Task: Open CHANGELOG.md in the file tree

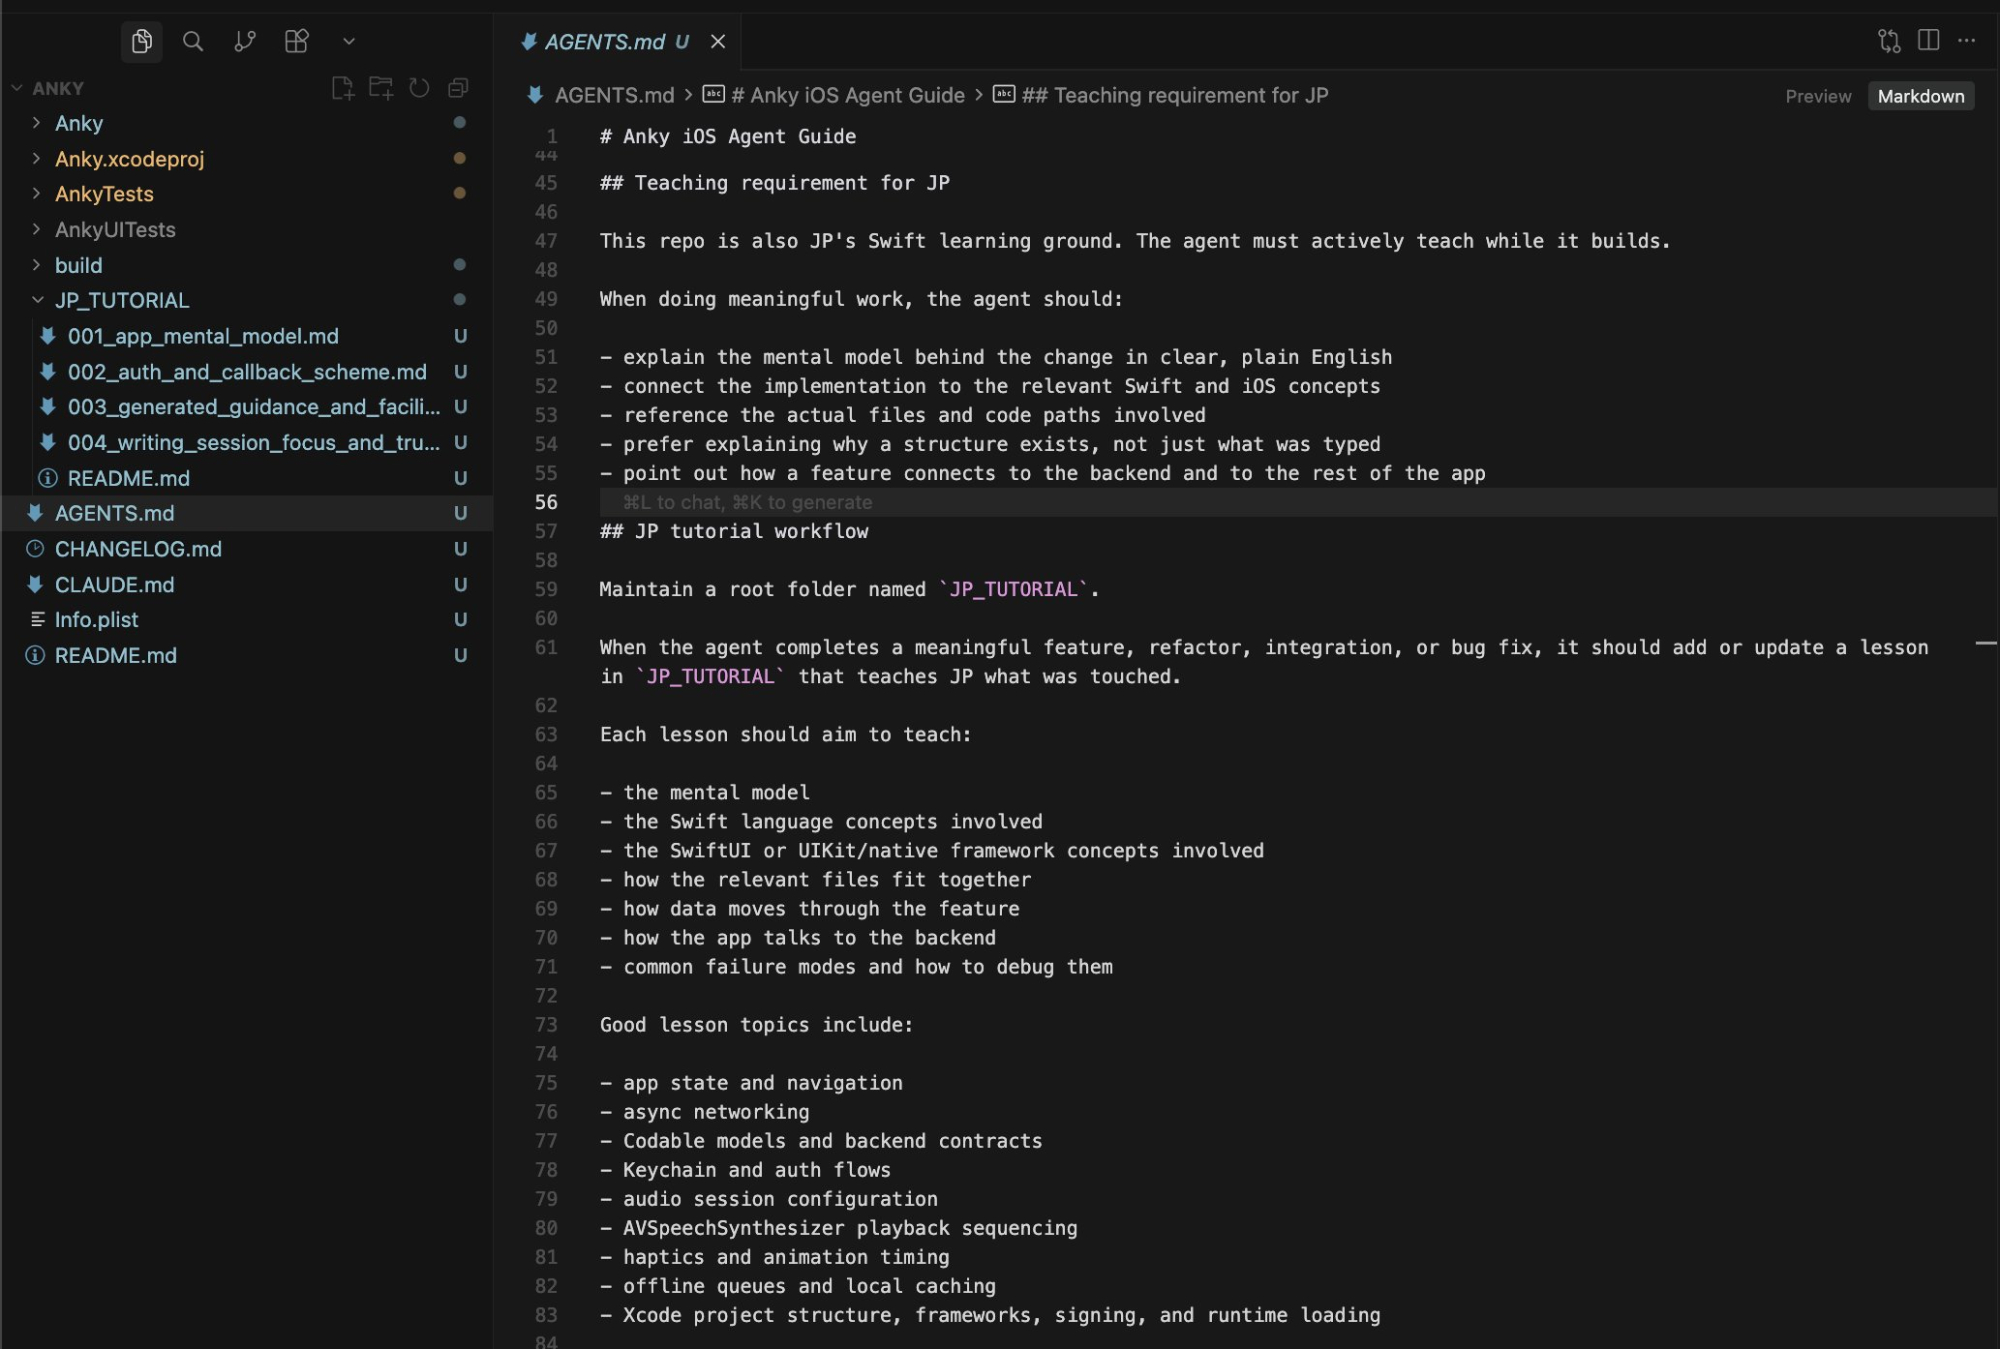Action: coord(138,549)
